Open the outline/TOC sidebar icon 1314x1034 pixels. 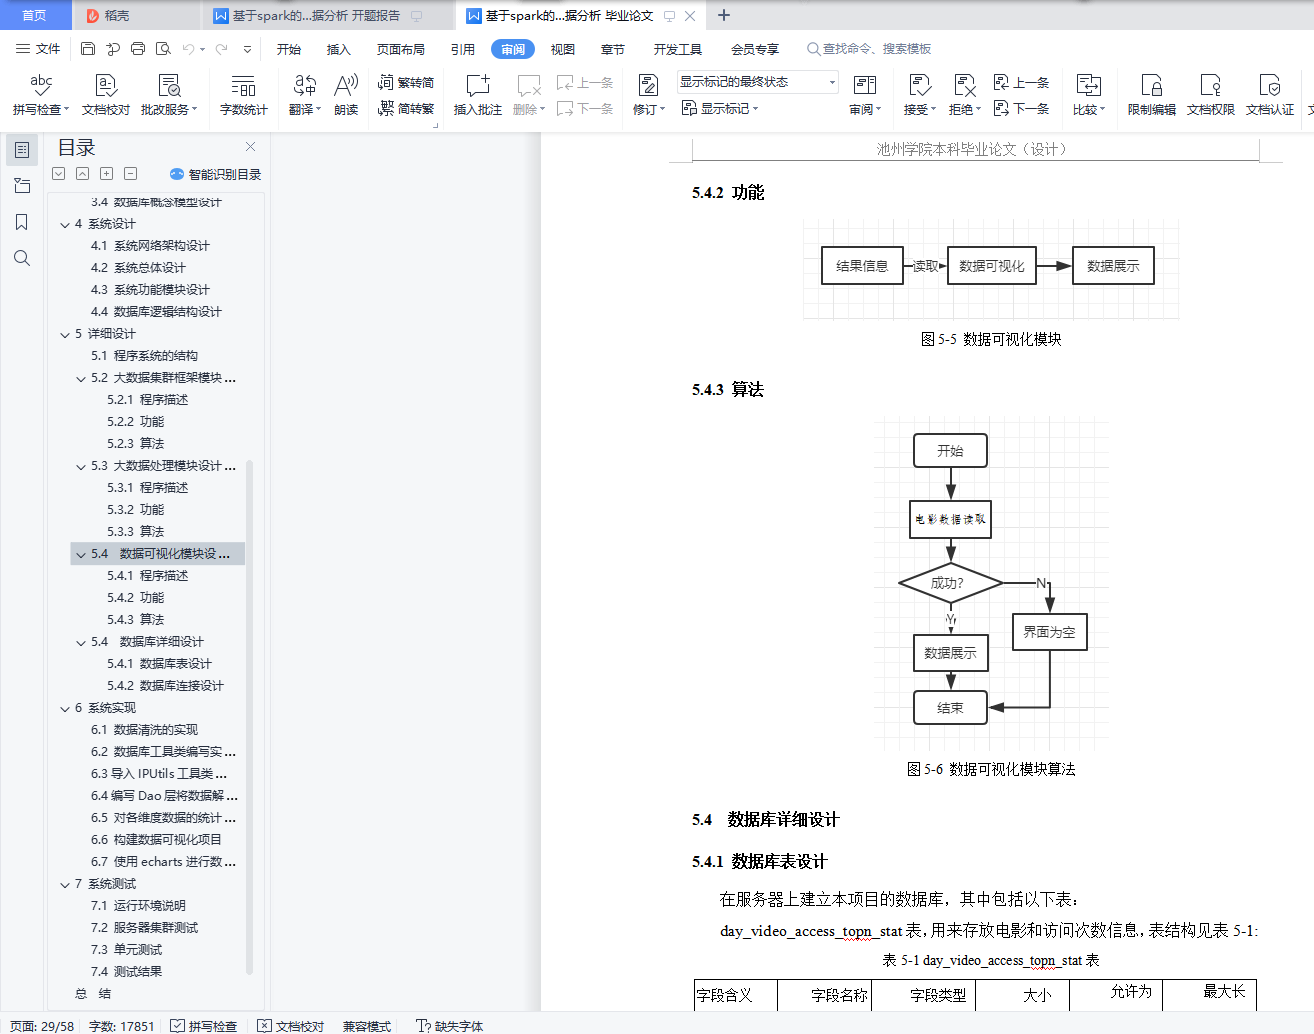[22, 150]
